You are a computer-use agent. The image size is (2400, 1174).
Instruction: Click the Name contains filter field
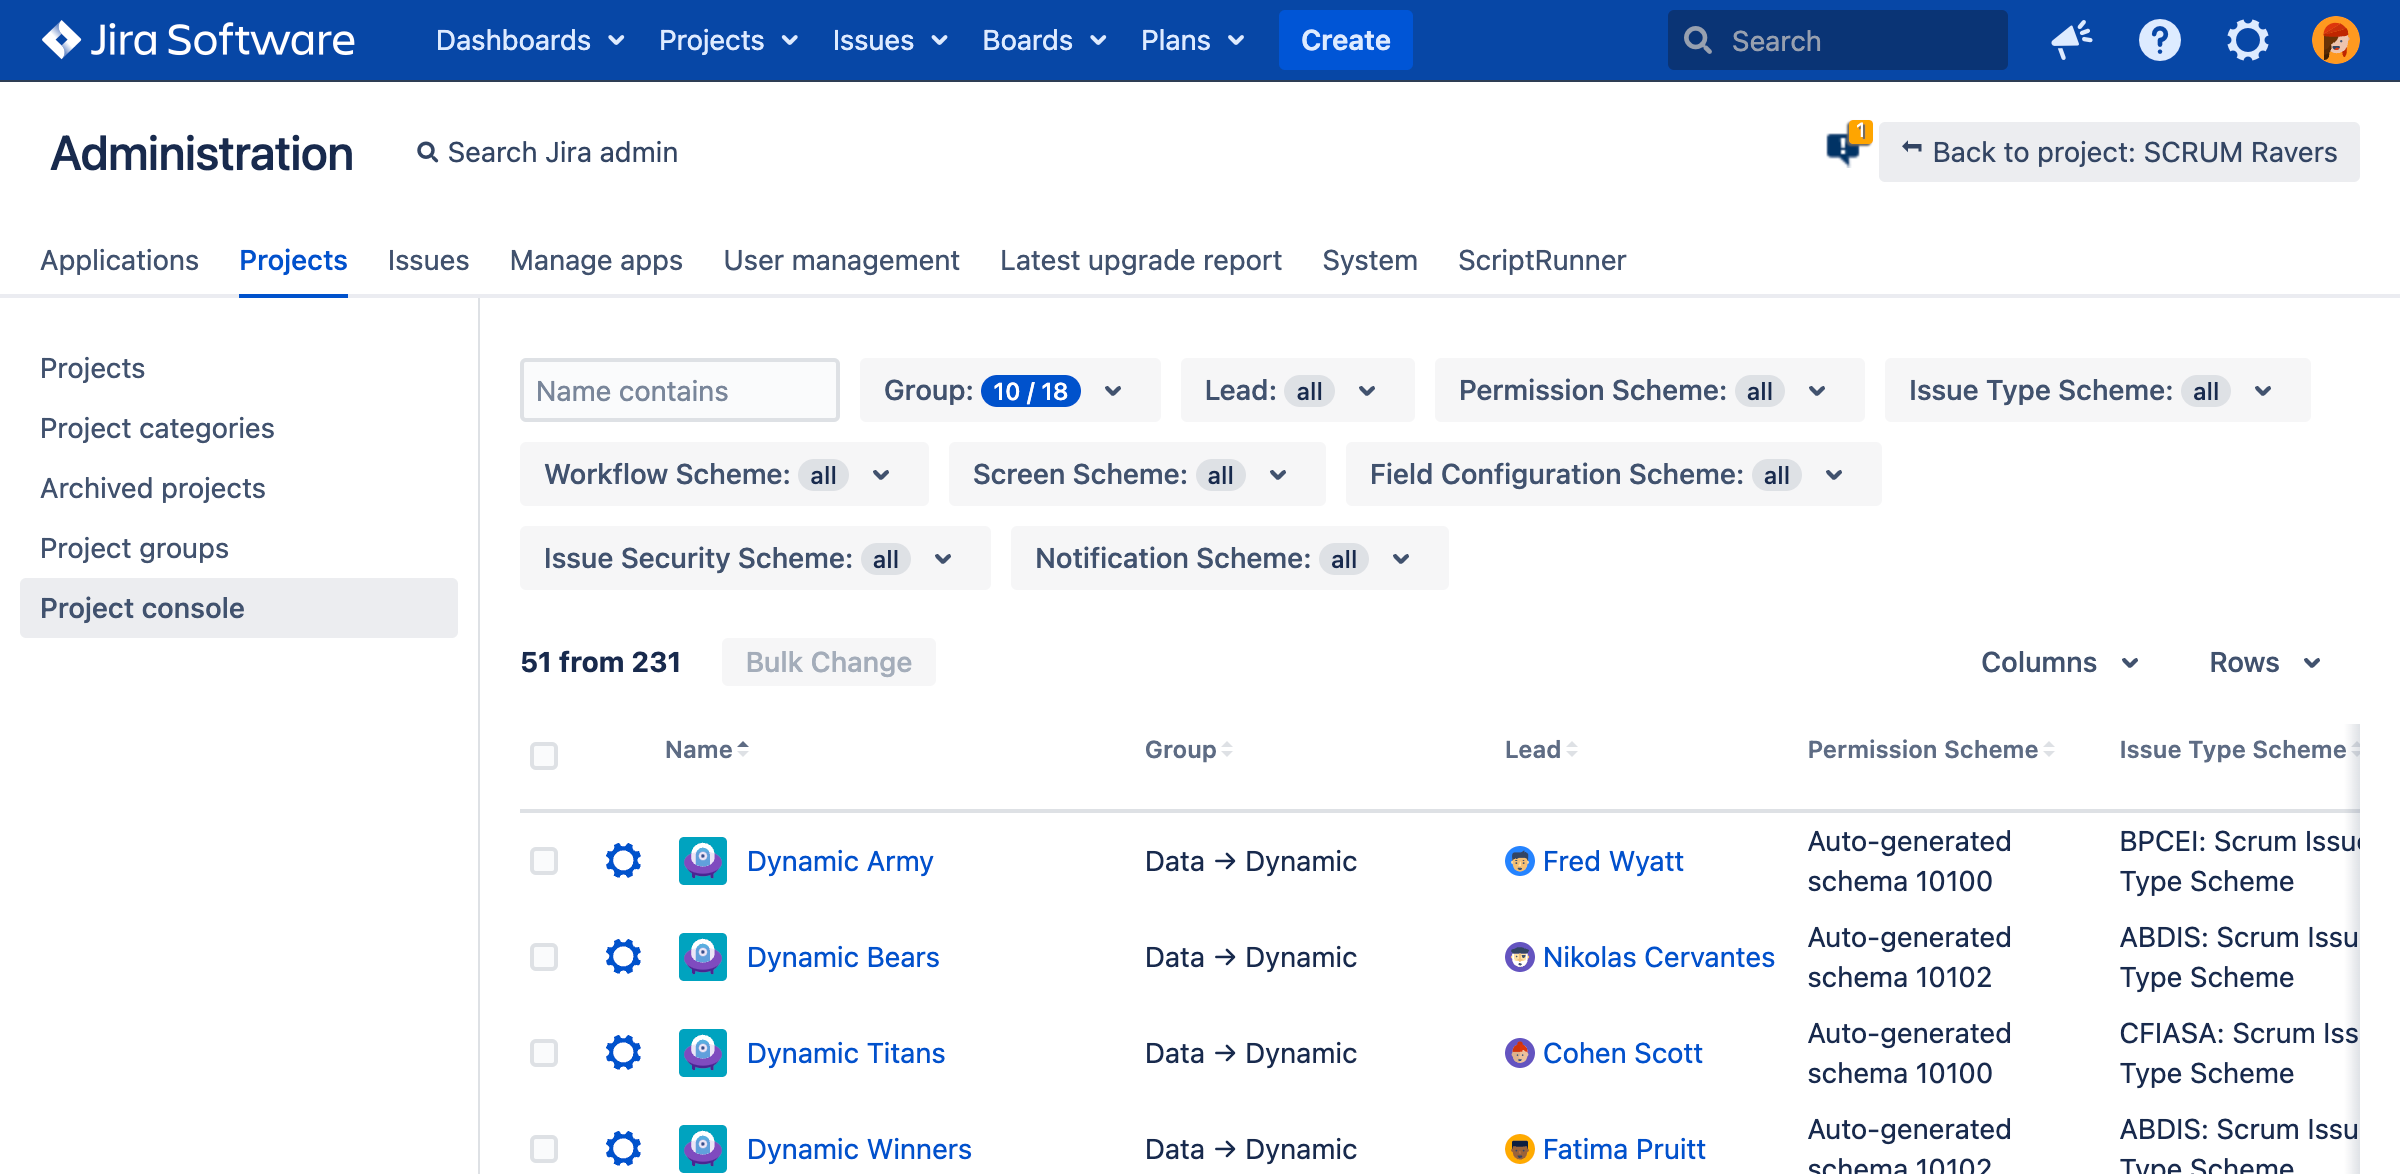[x=679, y=391]
